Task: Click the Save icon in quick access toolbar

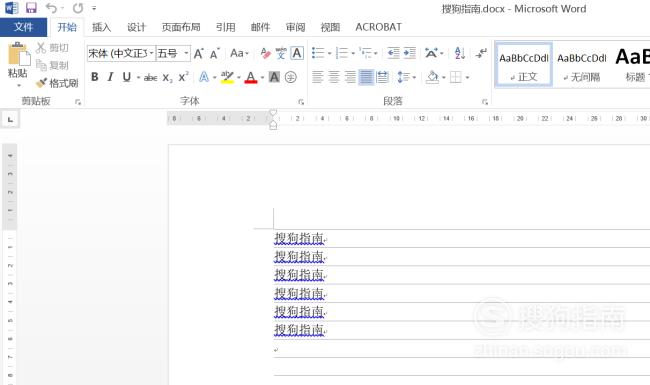Action: click(x=31, y=7)
